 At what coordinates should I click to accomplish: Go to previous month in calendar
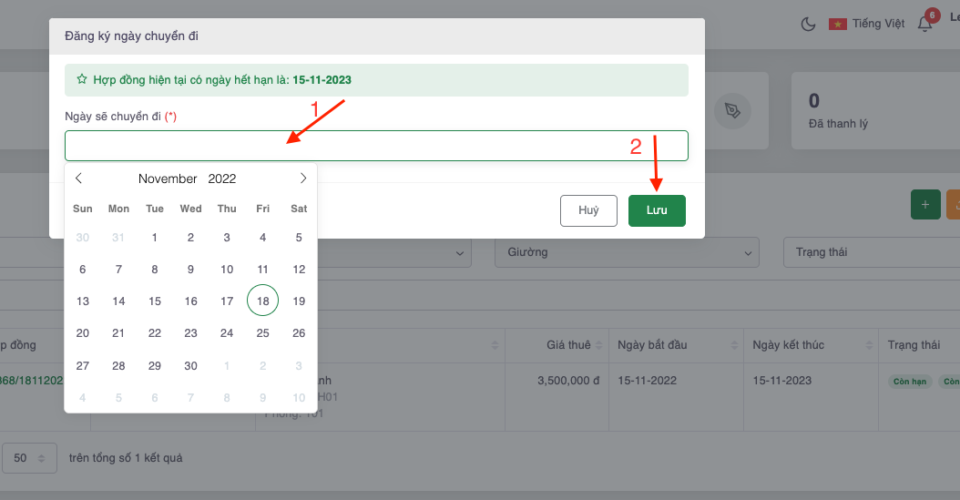coord(79,179)
